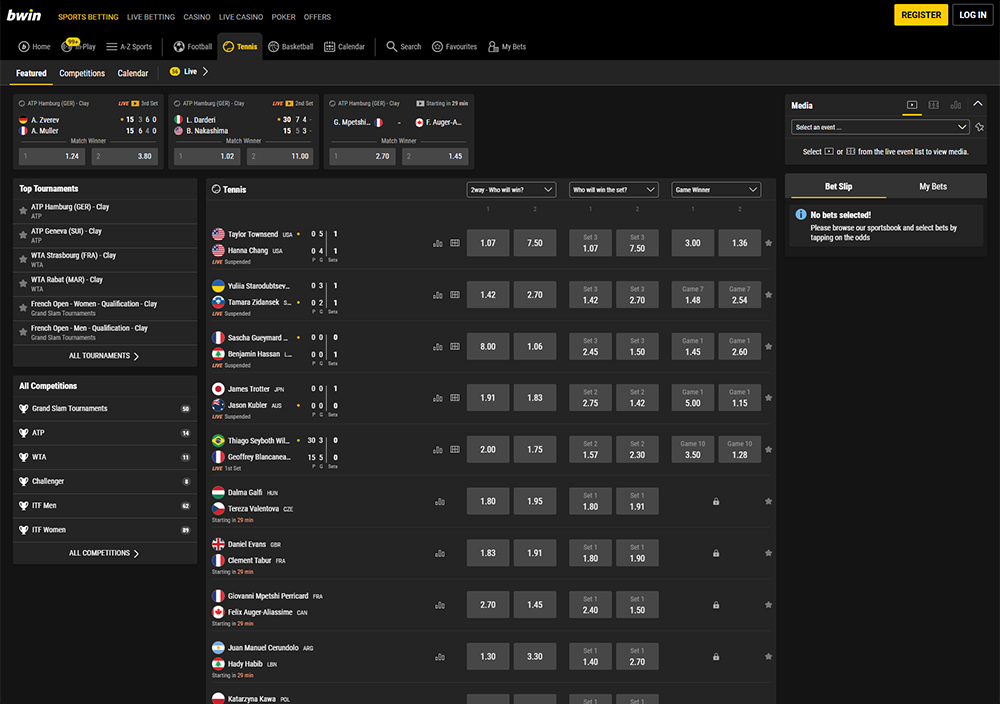
Task: Open stats for Galfi vs Valentova match
Action: click(x=440, y=501)
